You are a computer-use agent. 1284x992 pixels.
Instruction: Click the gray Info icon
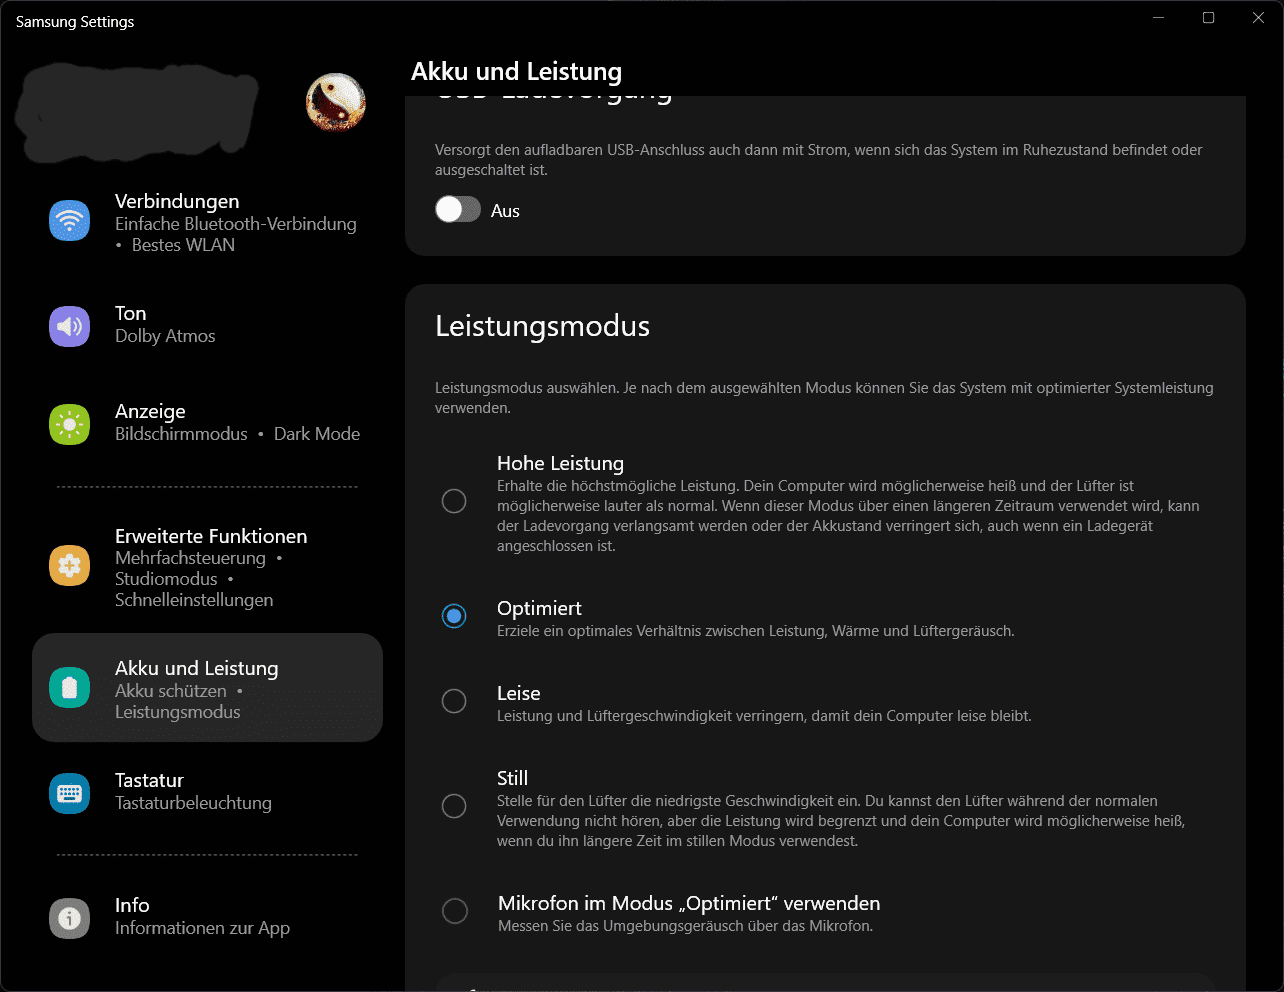(69, 917)
